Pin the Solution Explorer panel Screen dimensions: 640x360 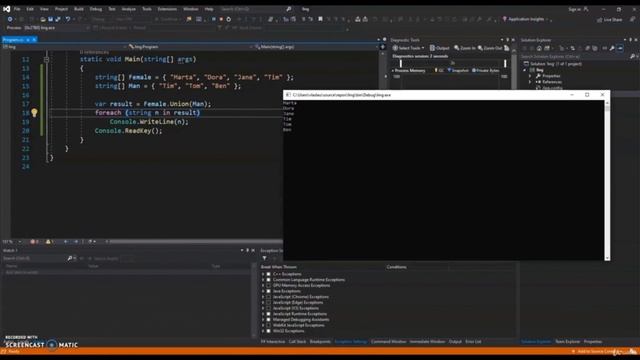click(630, 40)
